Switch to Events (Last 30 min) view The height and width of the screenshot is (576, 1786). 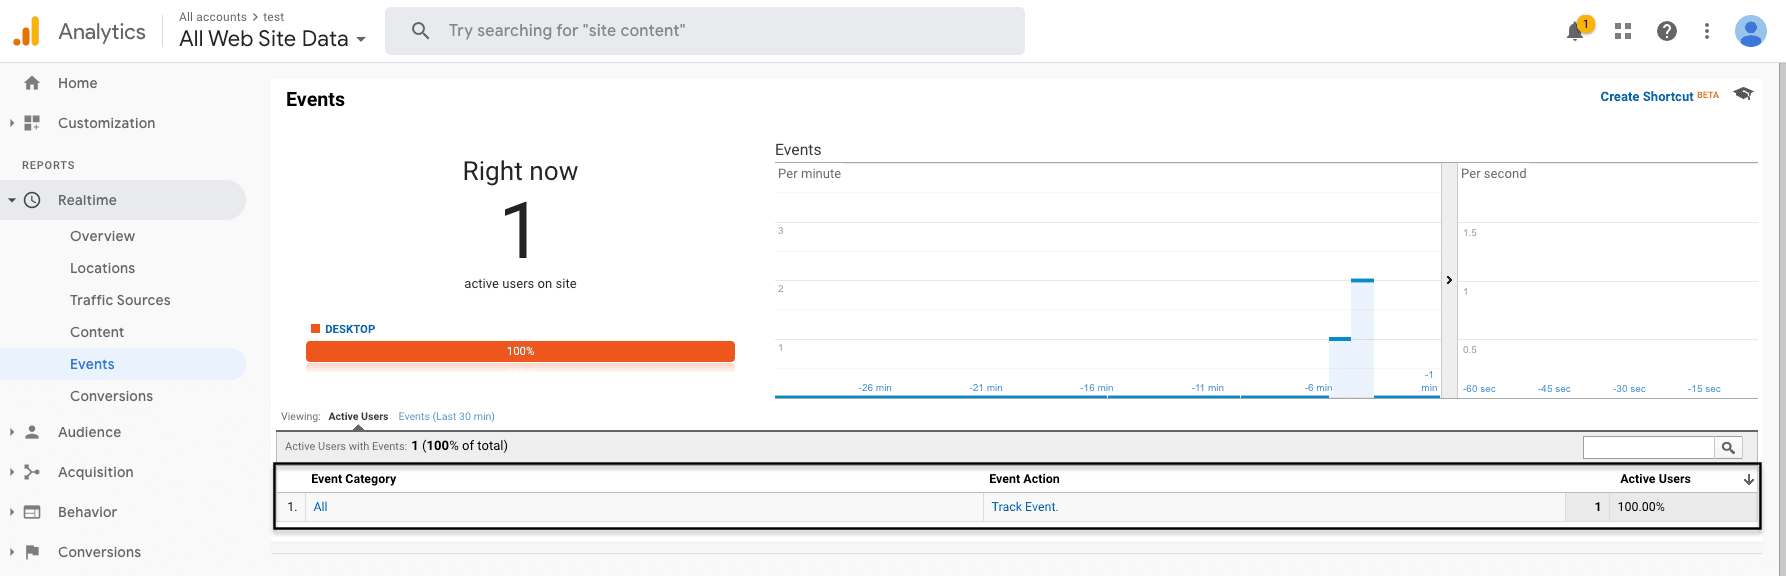(x=446, y=417)
